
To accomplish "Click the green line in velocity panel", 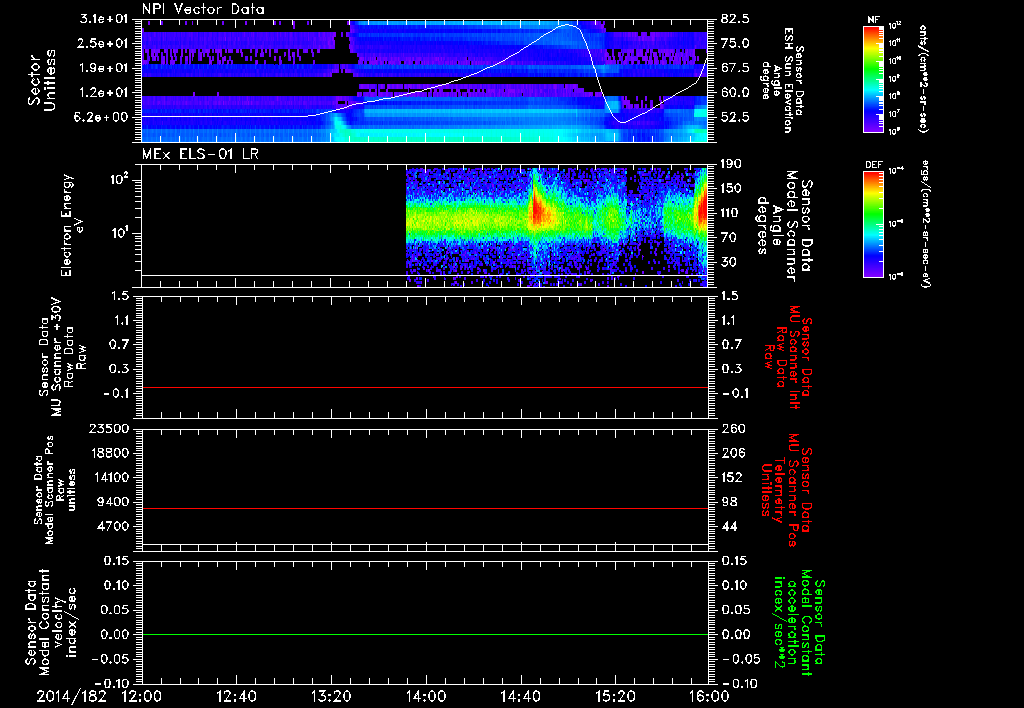I will pyautogui.click(x=425, y=634).
